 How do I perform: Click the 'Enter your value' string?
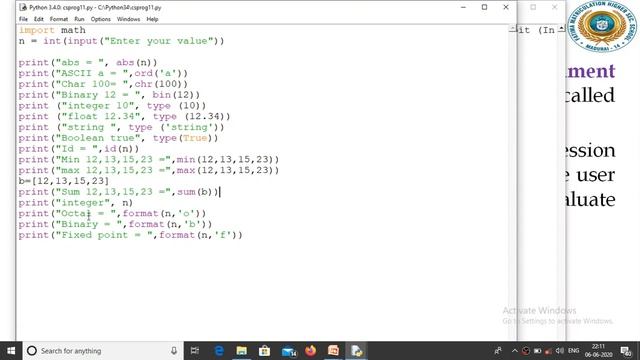tap(159, 41)
